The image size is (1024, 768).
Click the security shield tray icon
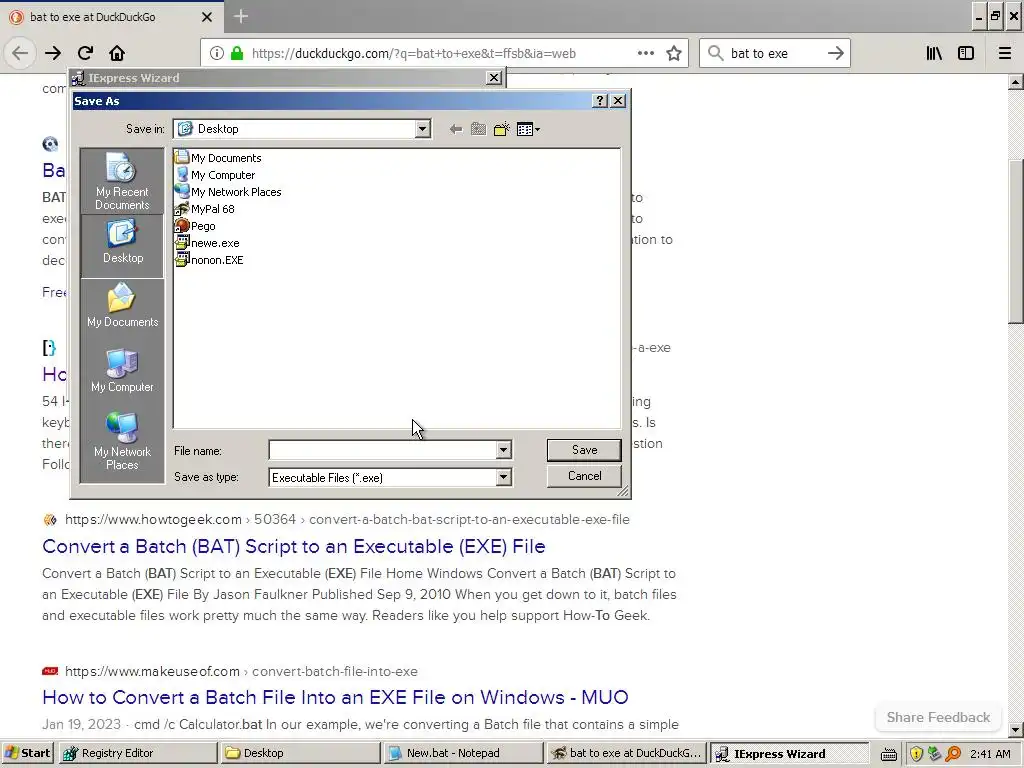[x=916, y=754]
